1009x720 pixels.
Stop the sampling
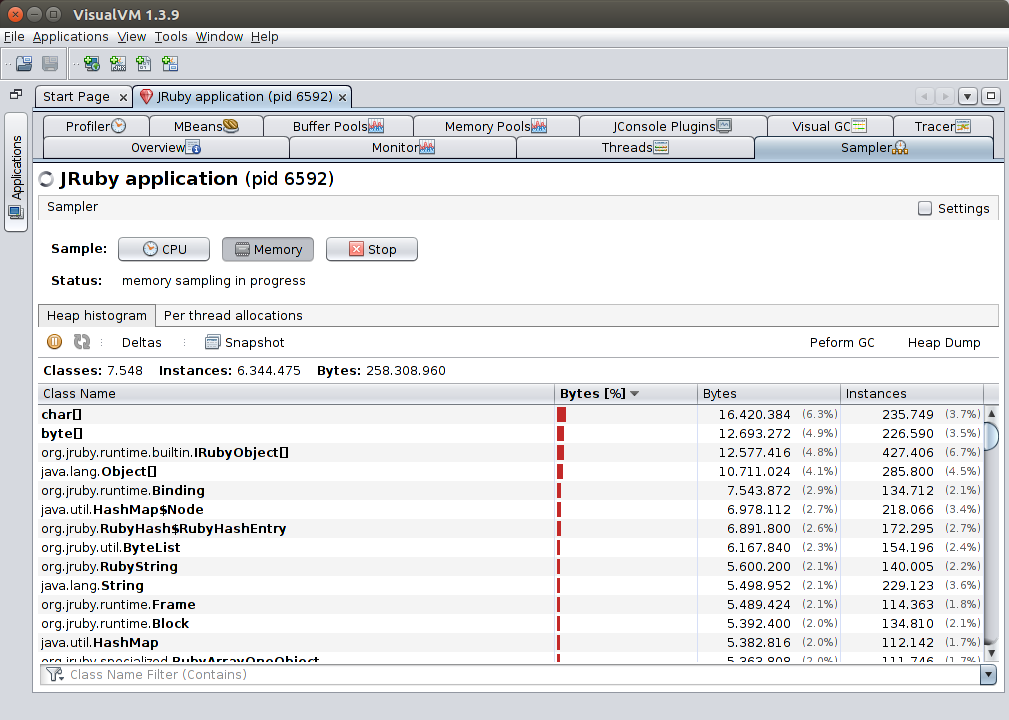click(372, 250)
